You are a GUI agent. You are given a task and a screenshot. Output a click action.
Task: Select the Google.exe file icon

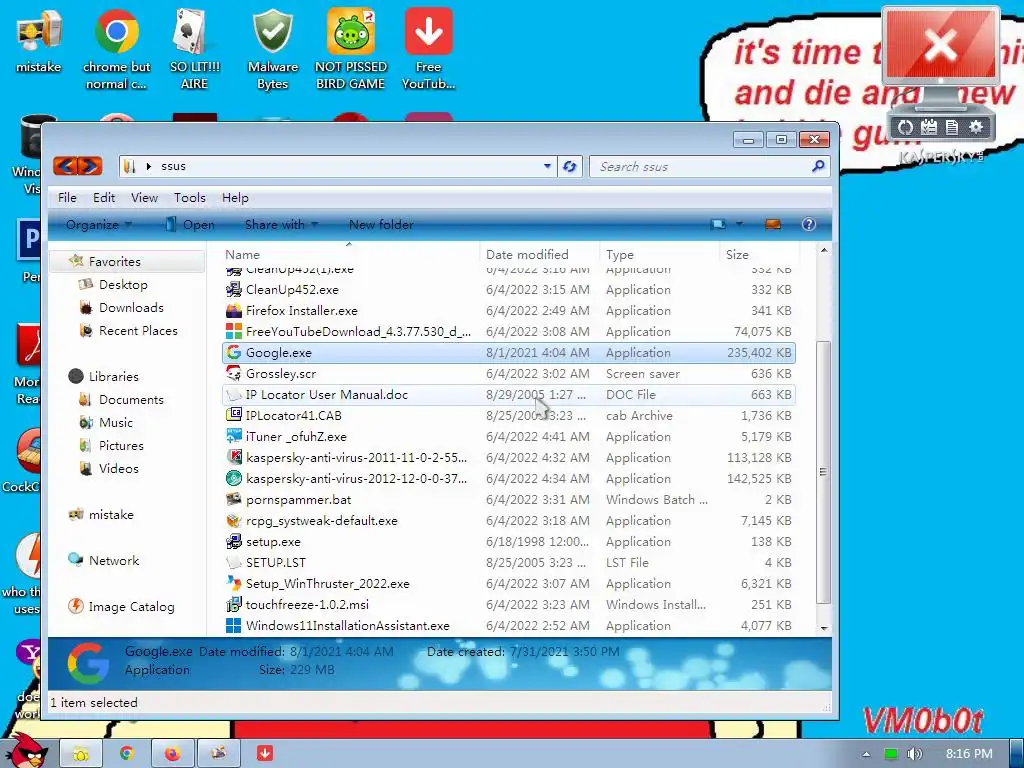(x=234, y=353)
